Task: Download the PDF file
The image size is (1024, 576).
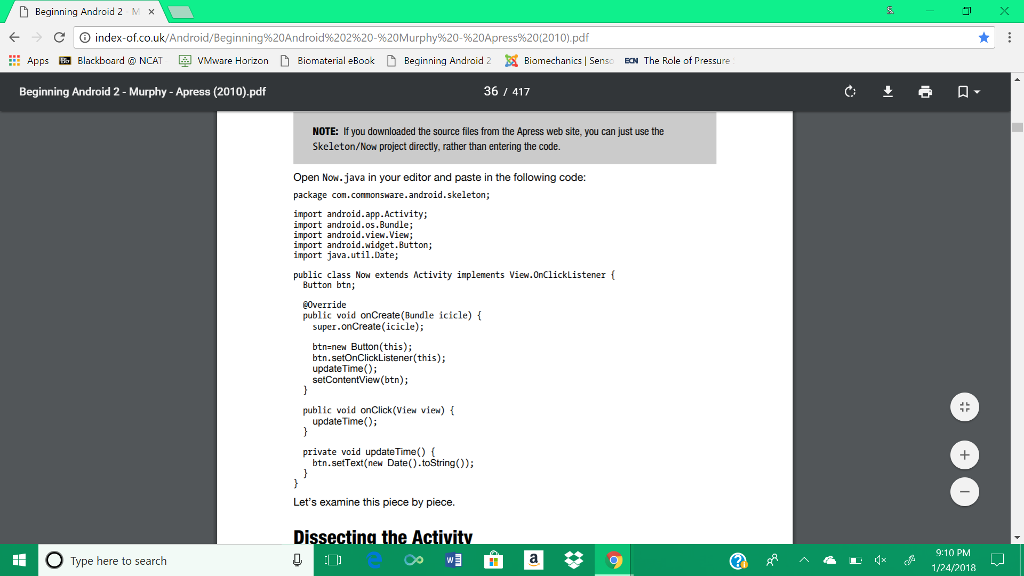Action: (887, 91)
